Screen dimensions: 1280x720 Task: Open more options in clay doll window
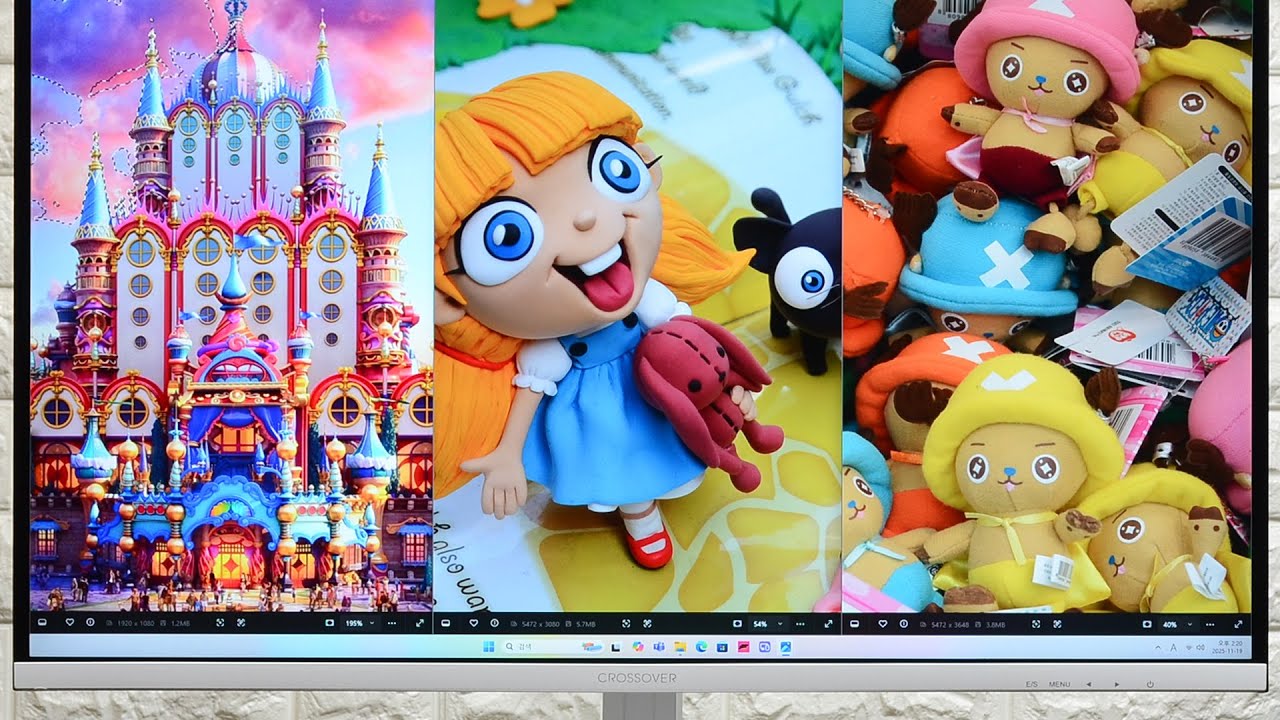click(800, 624)
